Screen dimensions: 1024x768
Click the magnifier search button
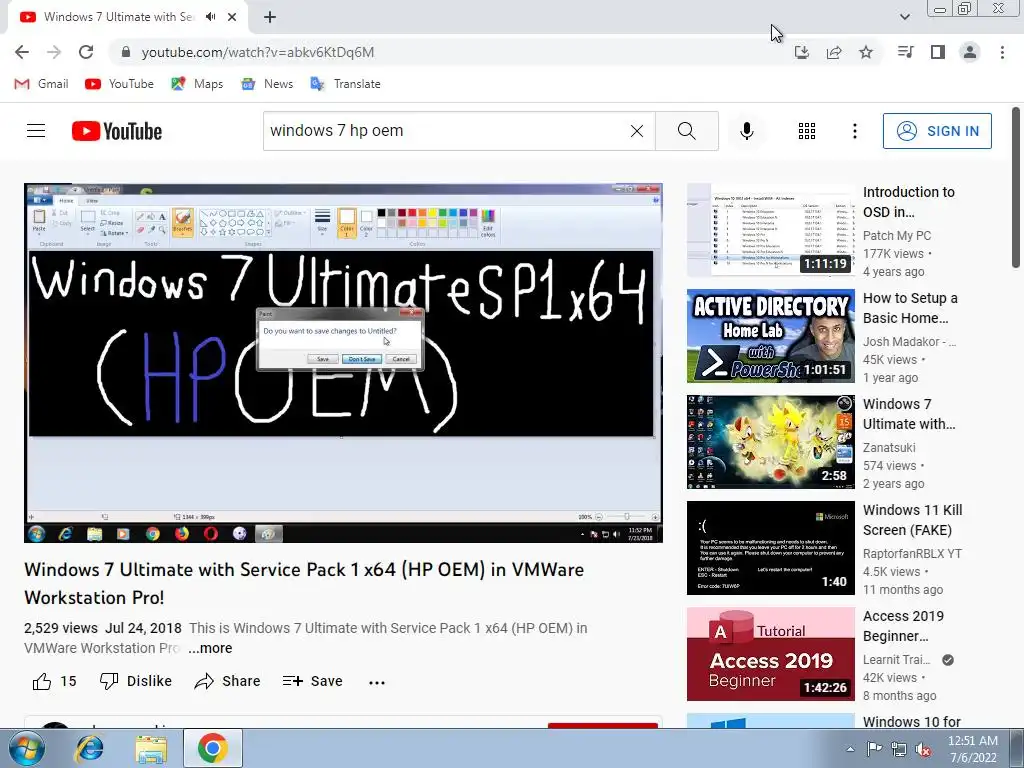tap(686, 131)
